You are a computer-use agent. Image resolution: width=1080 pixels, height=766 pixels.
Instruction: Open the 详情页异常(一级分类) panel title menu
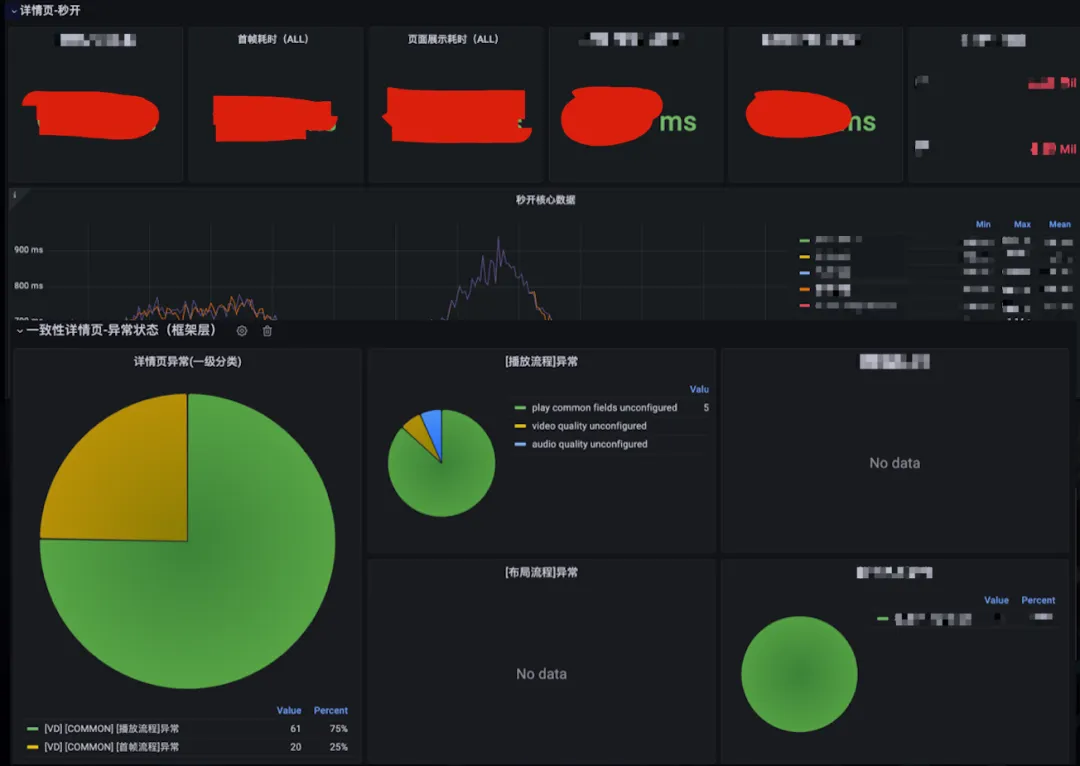click(x=187, y=362)
